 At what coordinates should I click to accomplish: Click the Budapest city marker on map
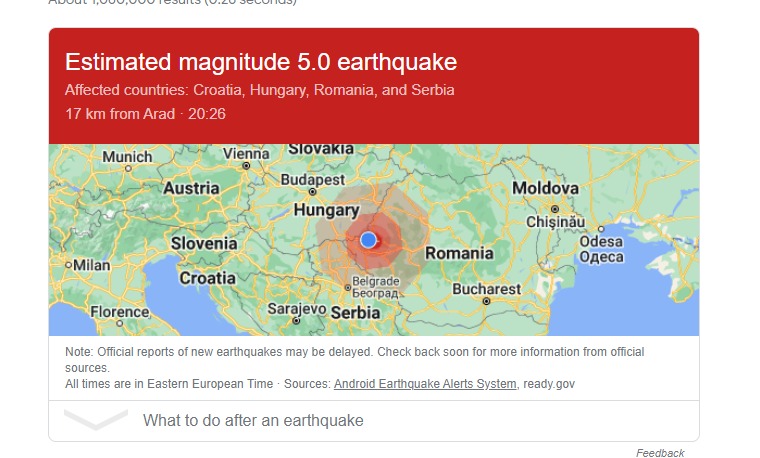click(x=313, y=192)
